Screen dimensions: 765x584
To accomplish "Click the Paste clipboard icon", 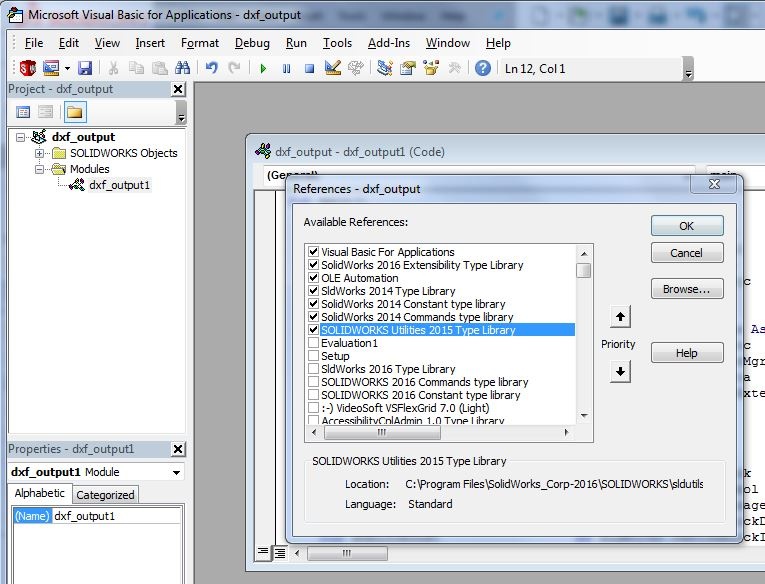I will click(x=160, y=68).
